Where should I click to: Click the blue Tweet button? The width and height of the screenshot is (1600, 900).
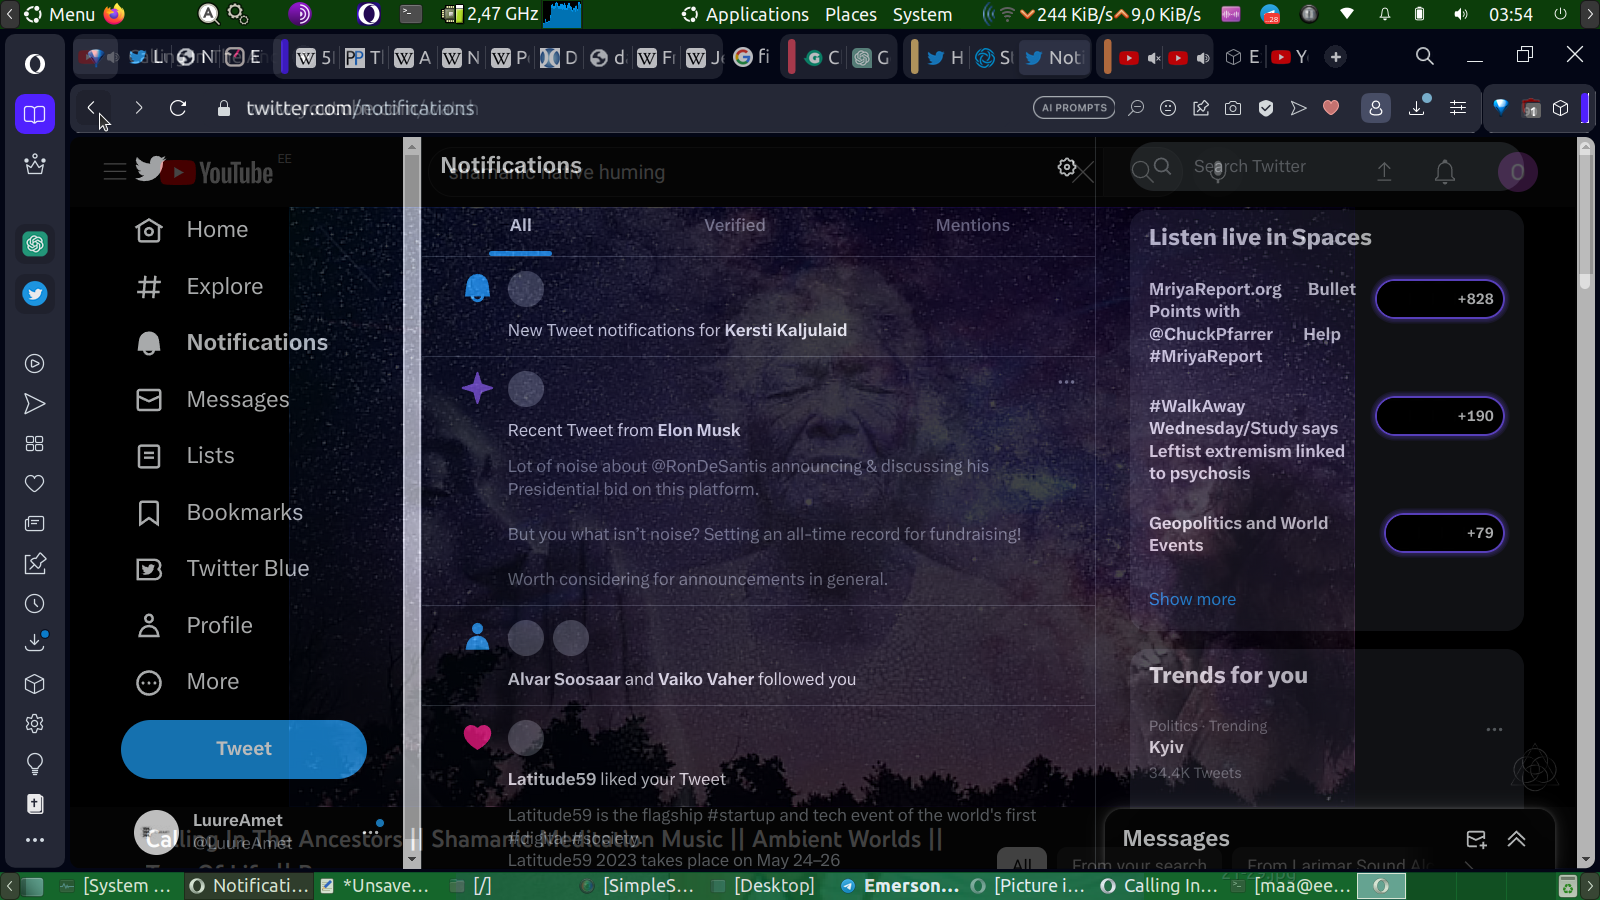(244, 749)
